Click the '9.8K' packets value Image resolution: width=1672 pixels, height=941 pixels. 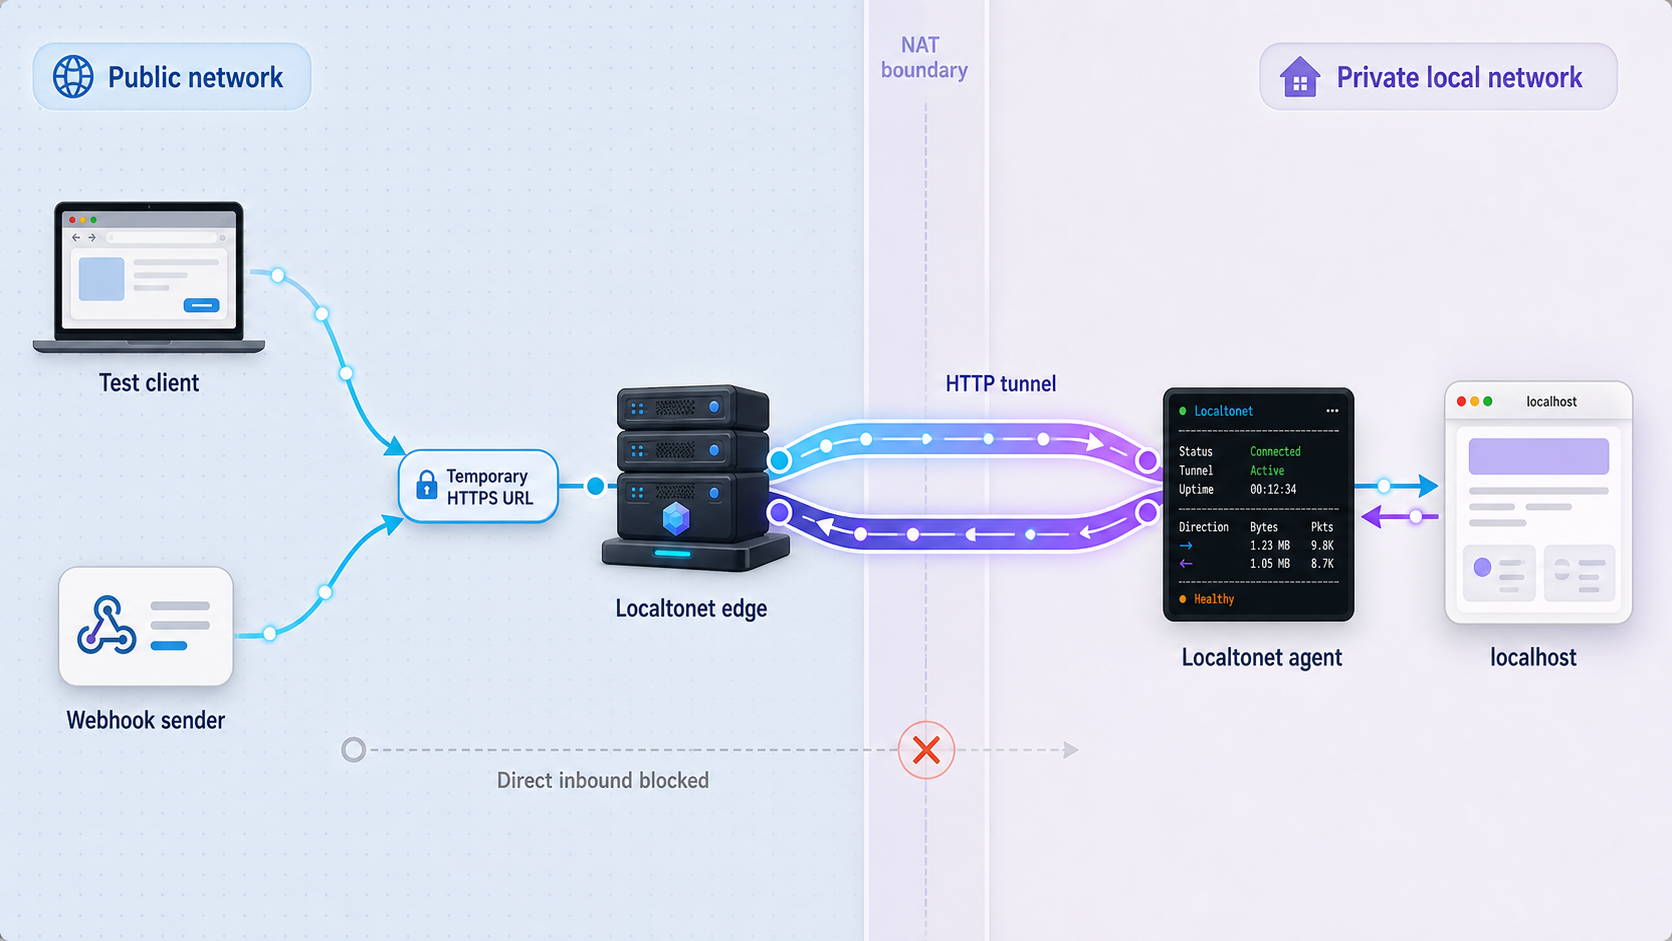click(1322, 546)
